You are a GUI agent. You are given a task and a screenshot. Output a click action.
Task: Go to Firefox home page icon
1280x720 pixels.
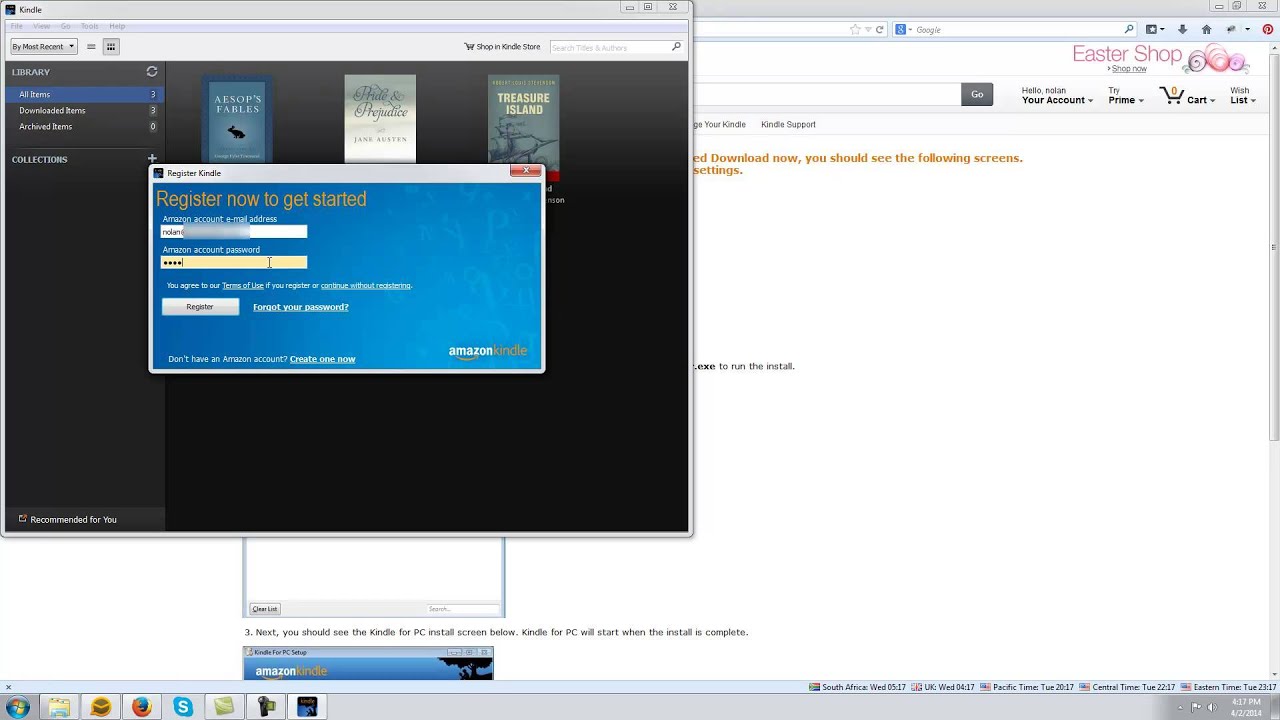(x=1206, y=30)
